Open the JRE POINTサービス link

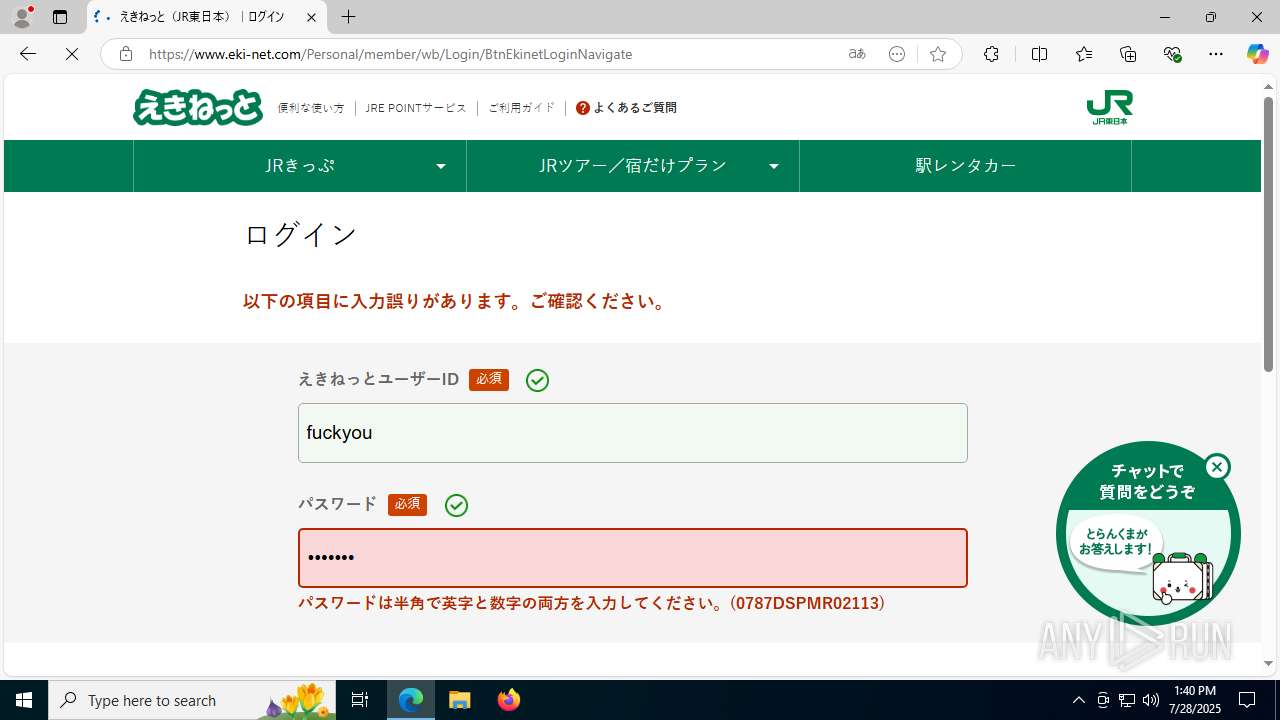click(x=416, y=108)
